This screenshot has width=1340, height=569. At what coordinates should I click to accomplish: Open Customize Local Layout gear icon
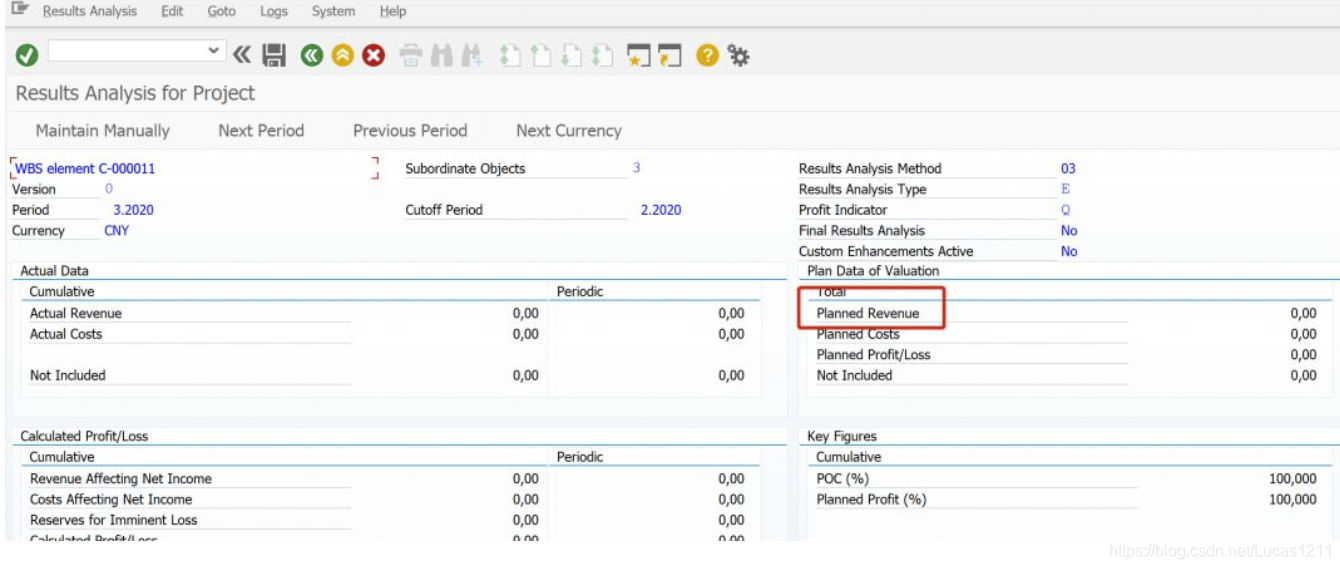click(739, 56)
